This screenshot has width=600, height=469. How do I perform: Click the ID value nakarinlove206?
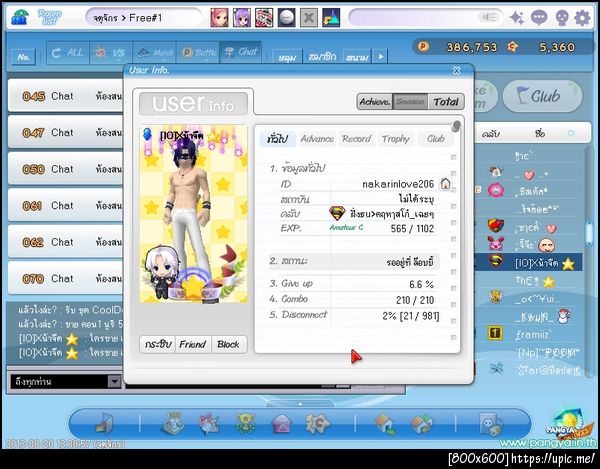(x=398, y=184)
